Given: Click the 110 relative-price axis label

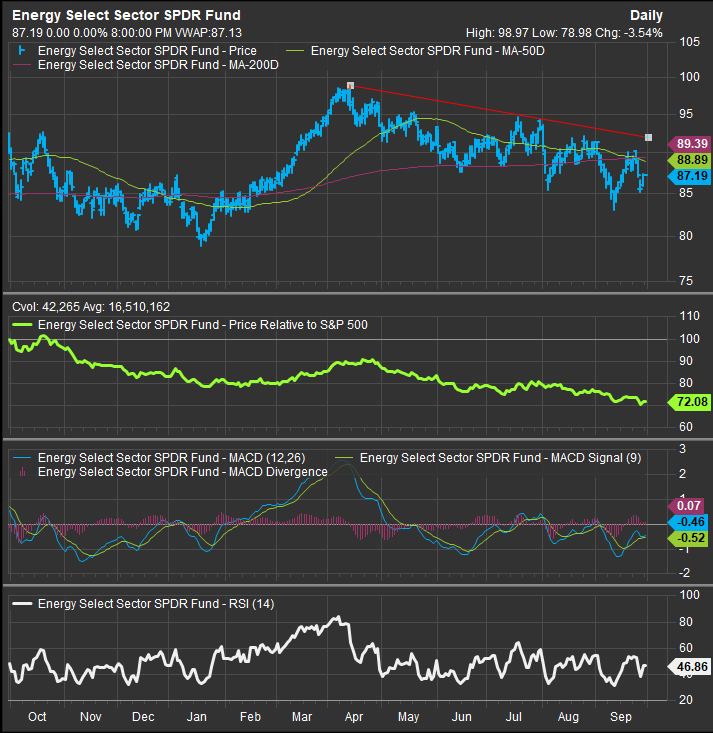Looking at the screenshot, I should pos(690,316).
